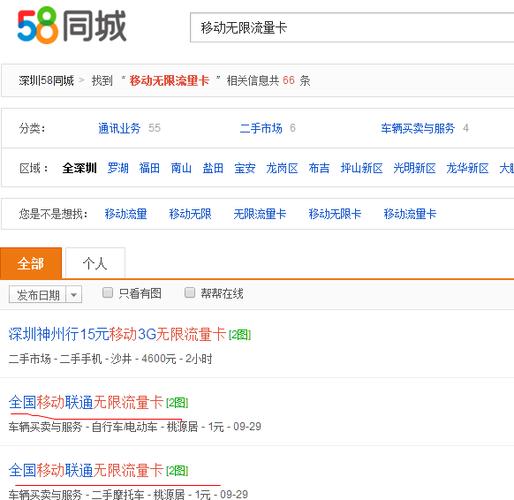Open the 发布日期 sort dropdown
This screenshot has height=500, width=514.
pos(45,295)
